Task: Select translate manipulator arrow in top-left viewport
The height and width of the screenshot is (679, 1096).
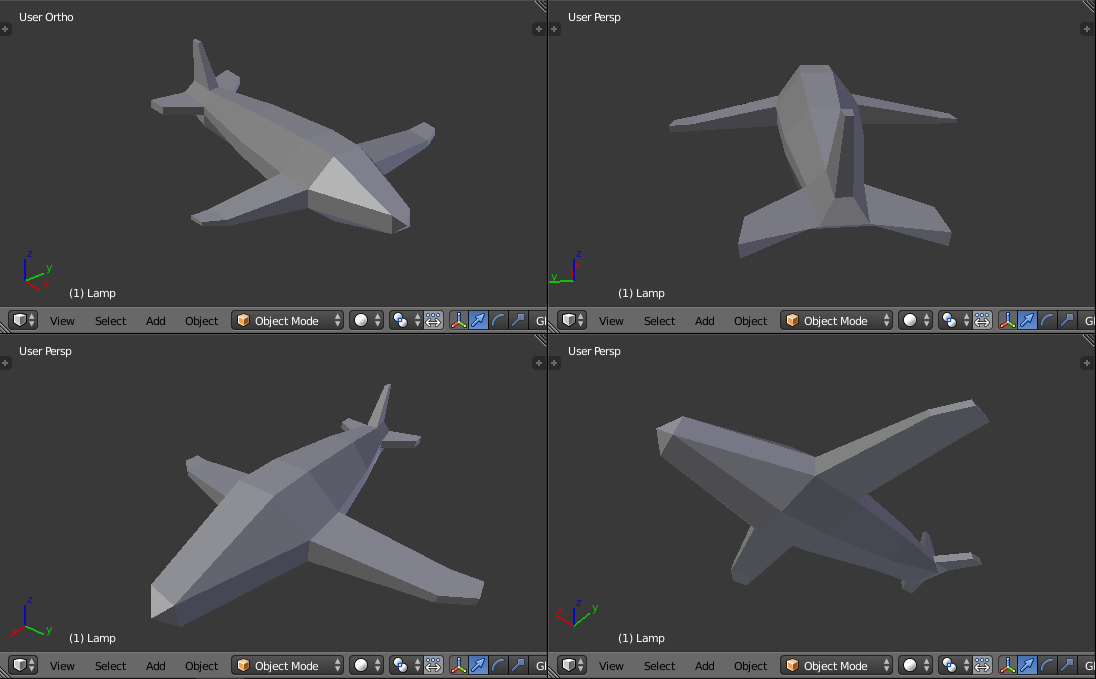Action: click(478, 320)
